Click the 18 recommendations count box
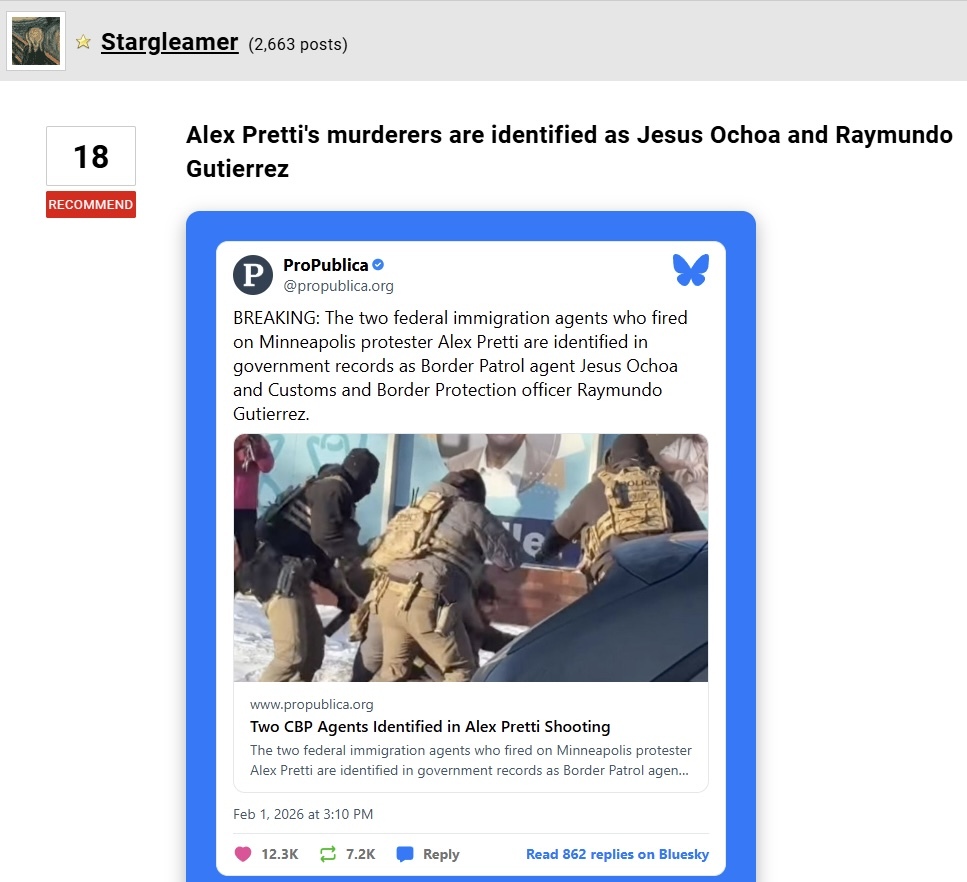Image resolution: width=967 pixels, height=882 pixels. (91, 156)
